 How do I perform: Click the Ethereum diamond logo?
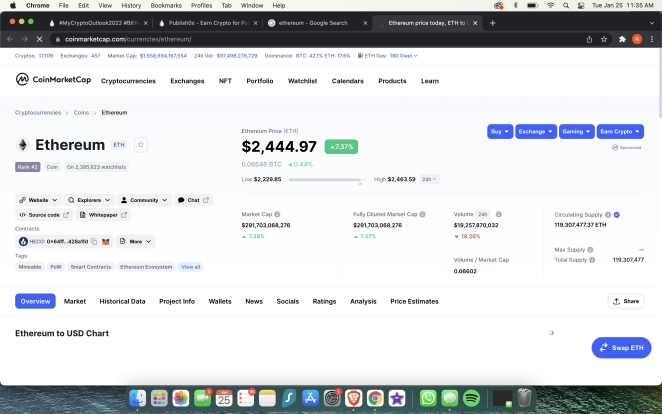point(23,145)
